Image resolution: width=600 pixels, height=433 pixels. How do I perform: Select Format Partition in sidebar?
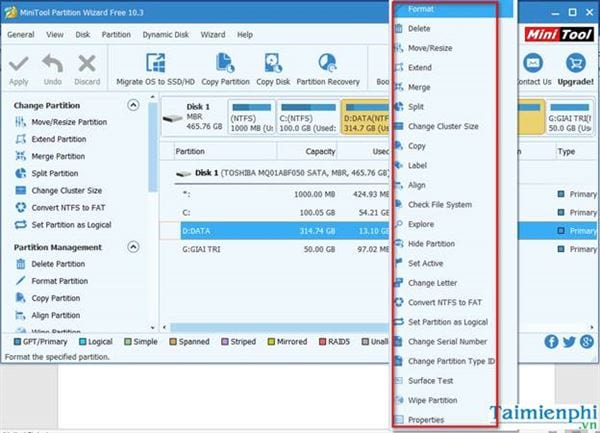[60, 281]
